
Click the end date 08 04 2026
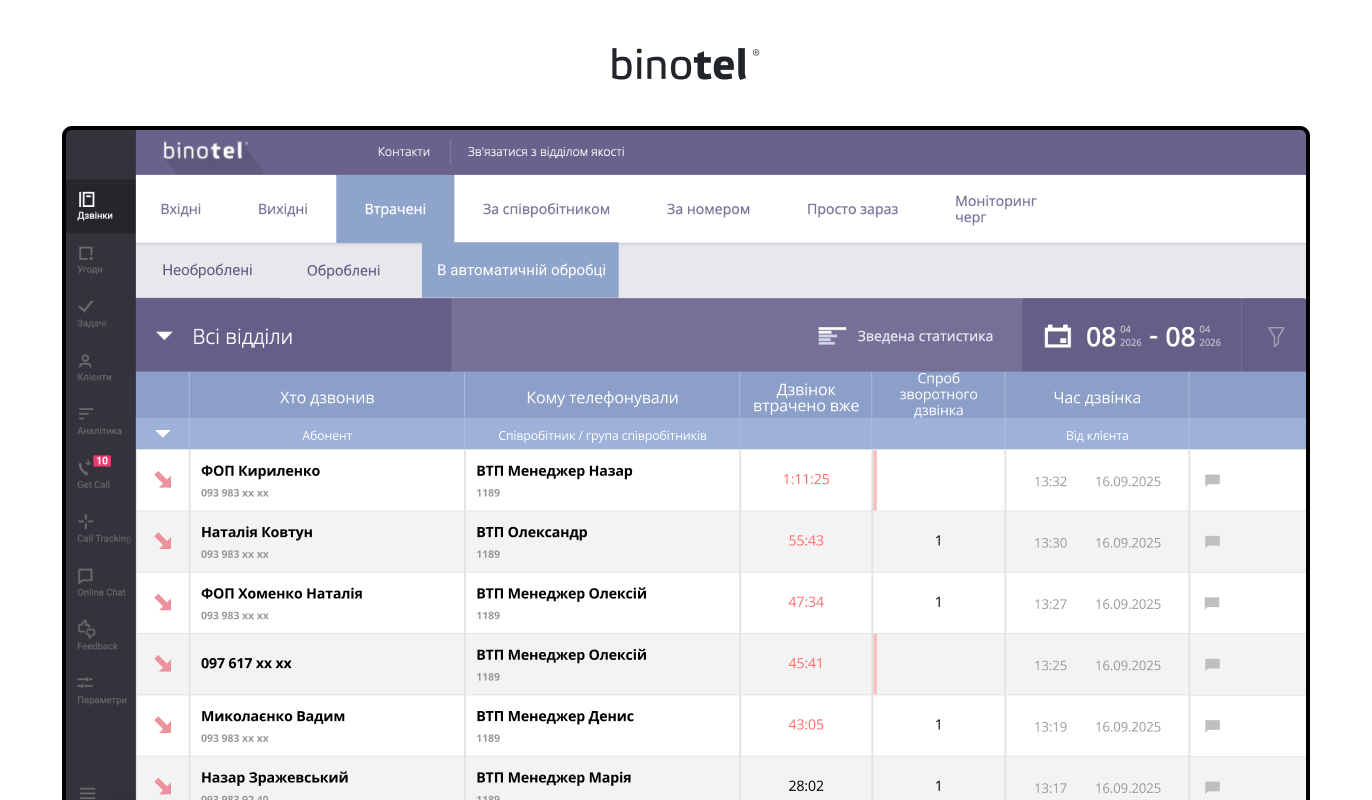1193,336
